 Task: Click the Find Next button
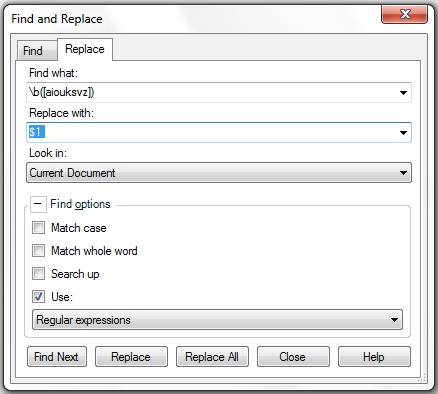[57, 357]
